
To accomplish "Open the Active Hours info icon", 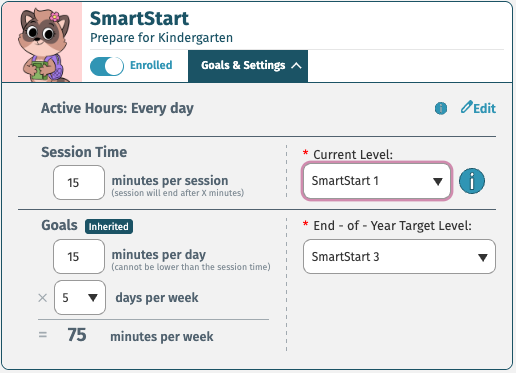I will click(441, 108).
